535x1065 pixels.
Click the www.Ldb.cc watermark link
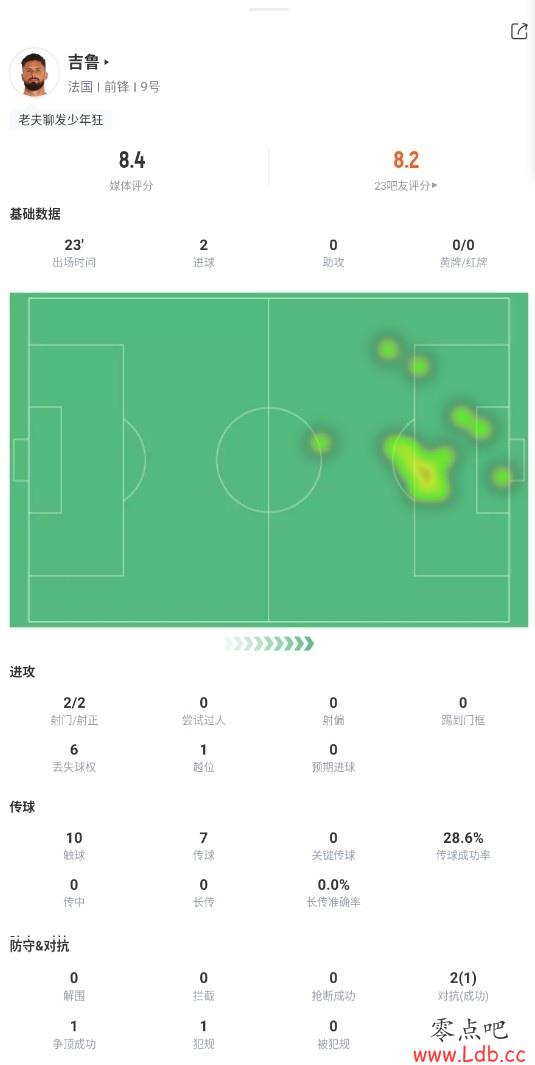click(x=470, y=1054)
